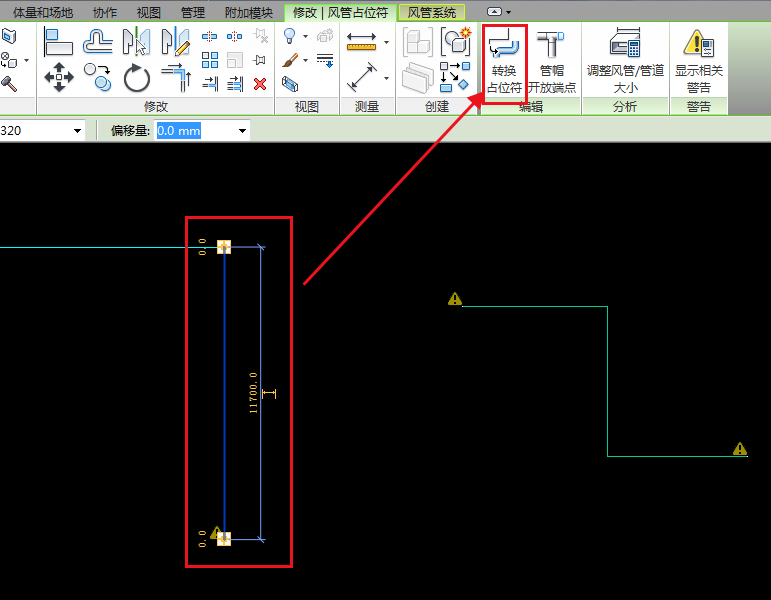
Task: Switch to the 风管系统 tab
Action: pos(432,12)
